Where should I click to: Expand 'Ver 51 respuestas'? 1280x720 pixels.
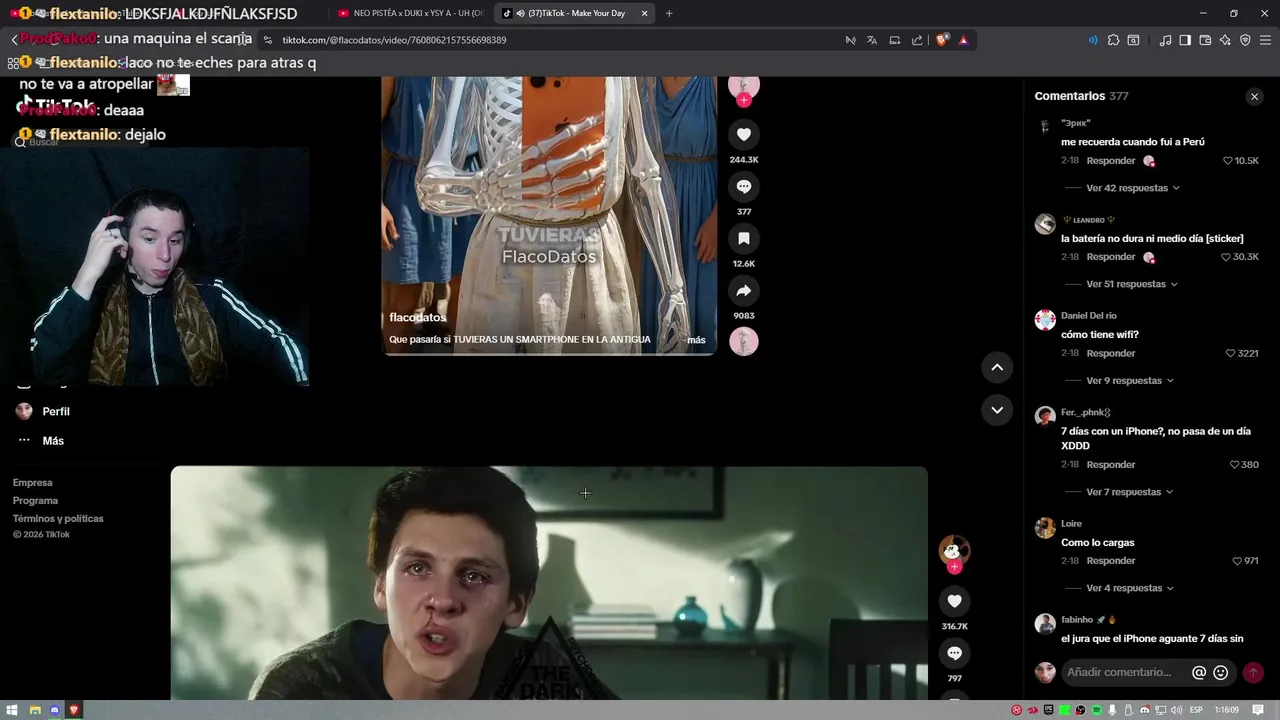point(1132,284)
